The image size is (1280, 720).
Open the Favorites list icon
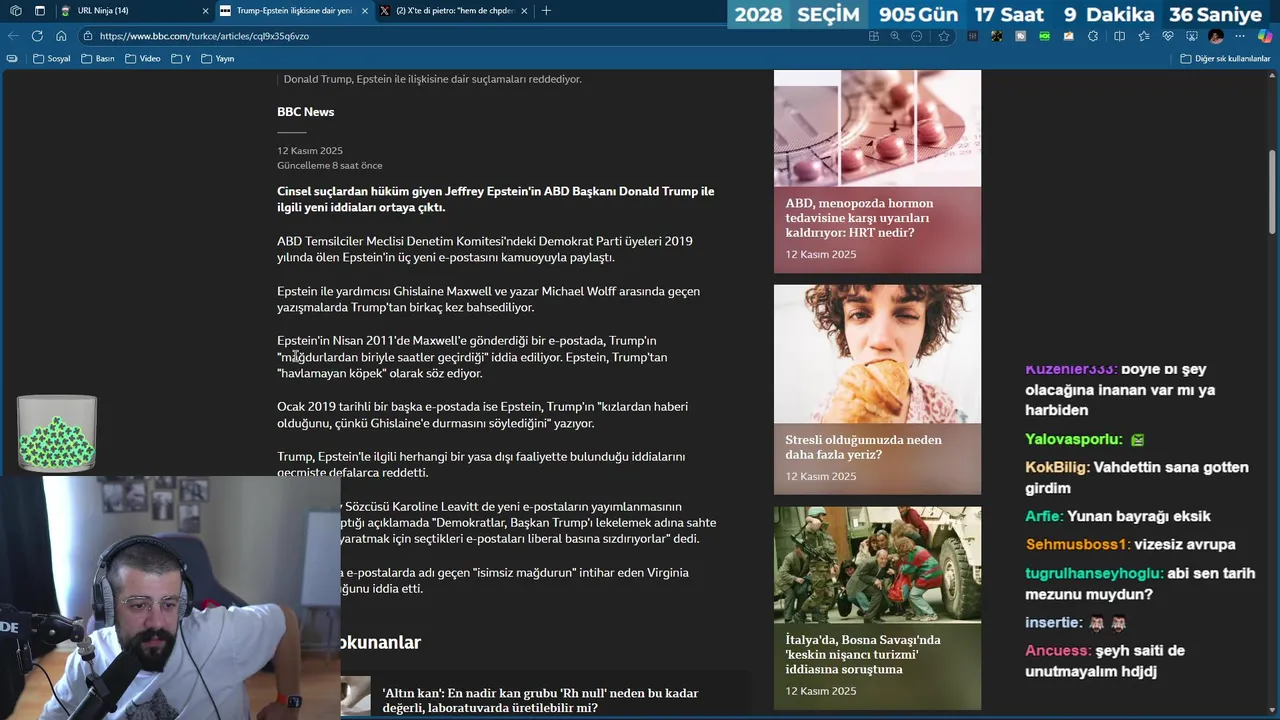pos(1143,36)
